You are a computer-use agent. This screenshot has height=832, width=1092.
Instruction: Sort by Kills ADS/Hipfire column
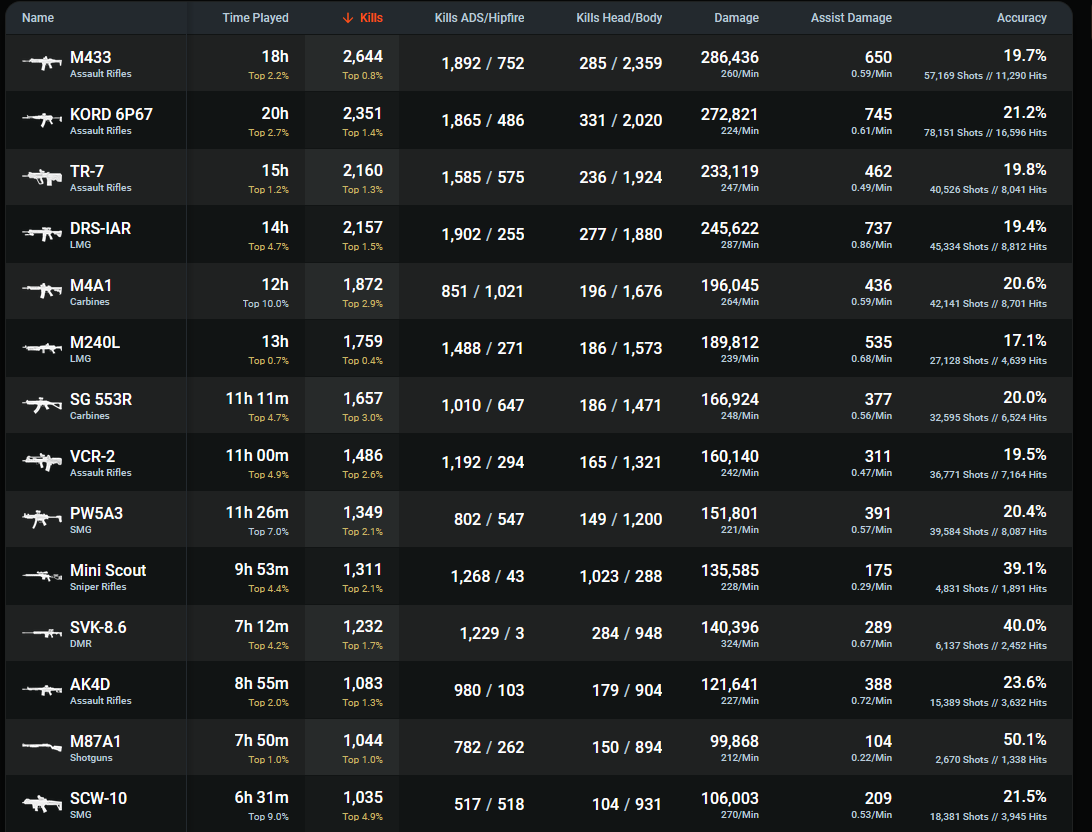479,18
